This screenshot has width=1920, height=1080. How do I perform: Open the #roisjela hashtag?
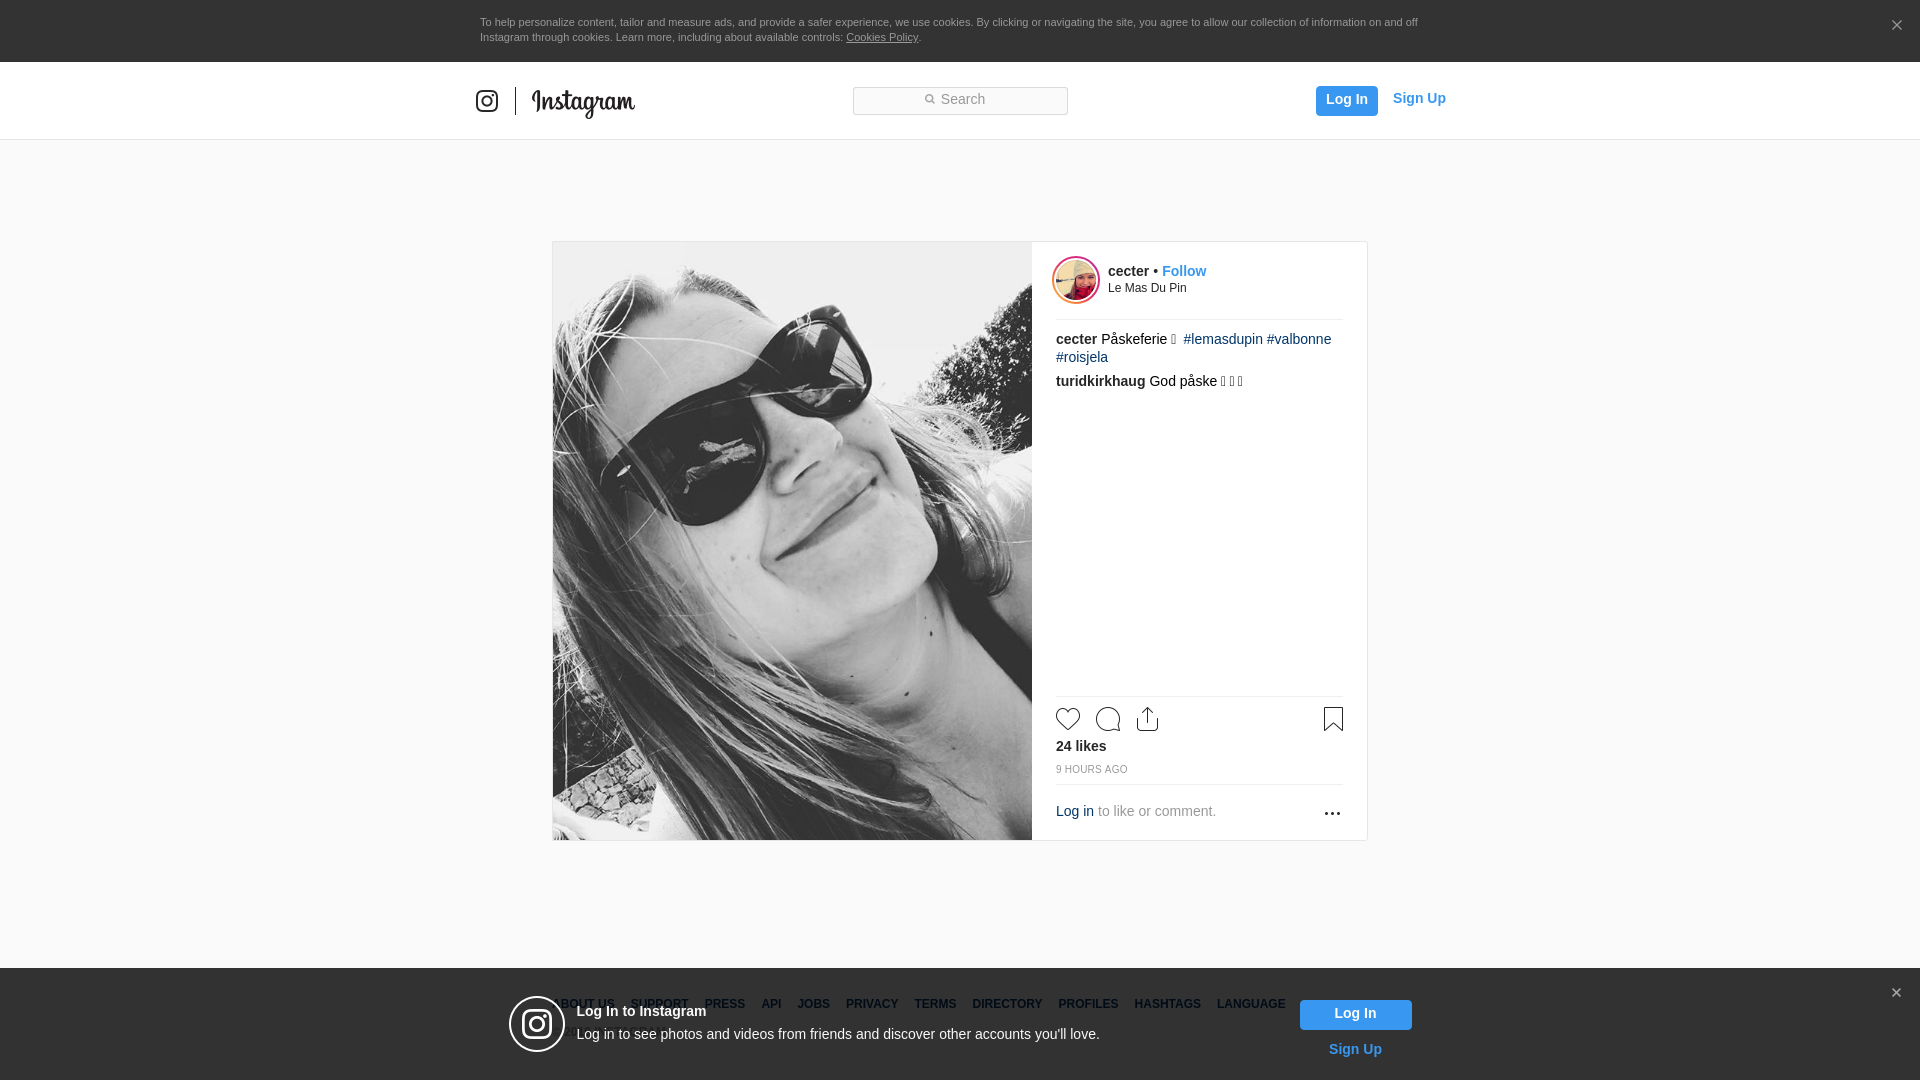[x=1082, y=357]
